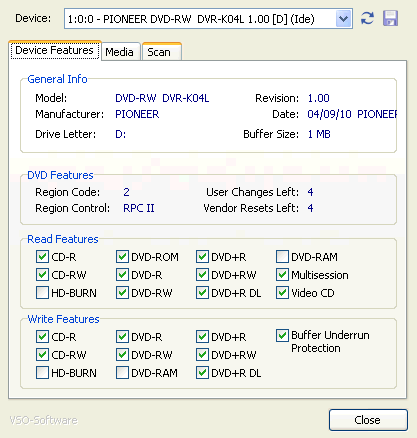This screenshot has width=417, height=438.
Task: Click the User Changes Left value
Action: pos(310,192)
